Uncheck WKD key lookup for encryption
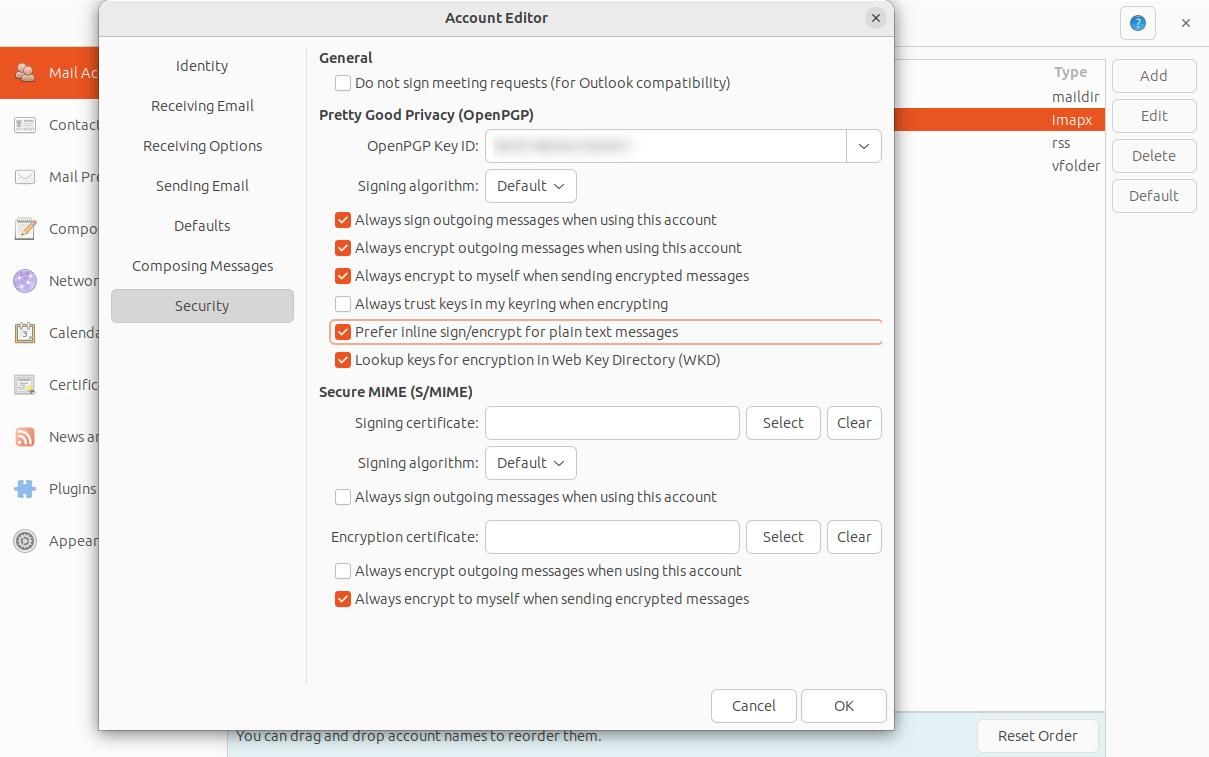The image size is (1209, 757). [343, 359]
